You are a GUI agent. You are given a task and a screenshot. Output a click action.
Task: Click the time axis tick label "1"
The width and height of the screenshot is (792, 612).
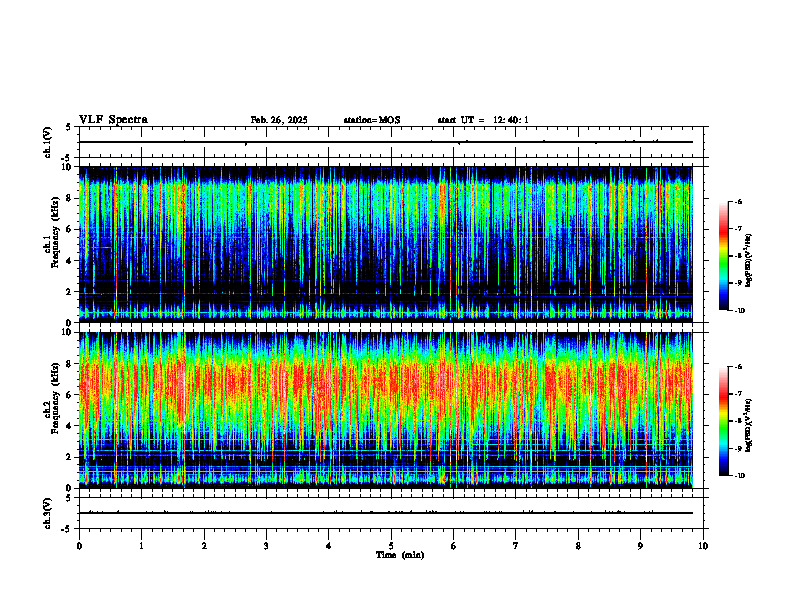141,546
